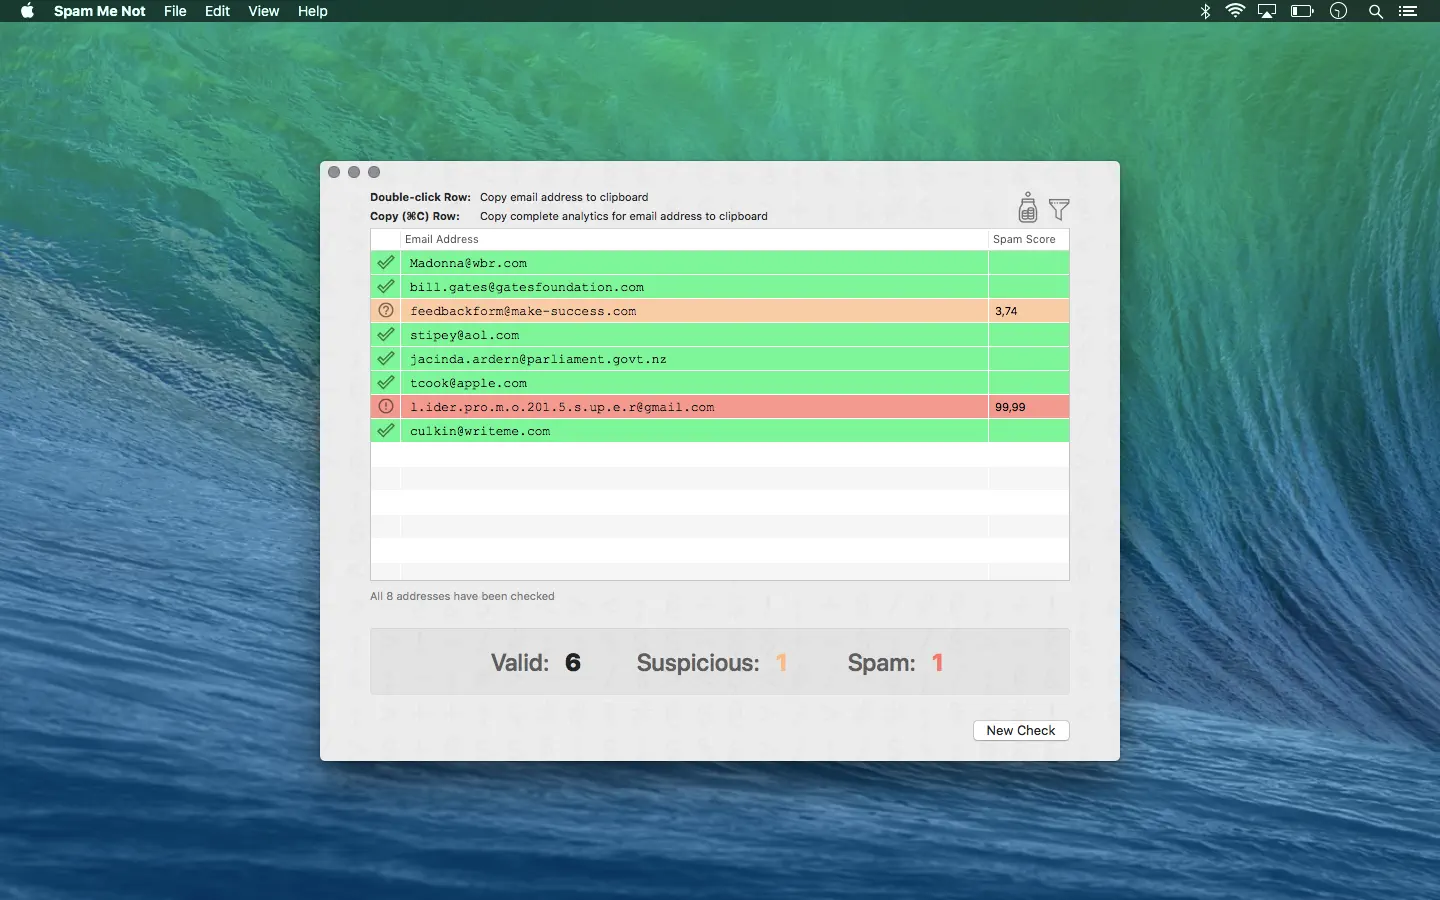Select the stipey@aol.com address
Image resolution: width=1440 pixels, height=900 pixels.
point(464,335)
